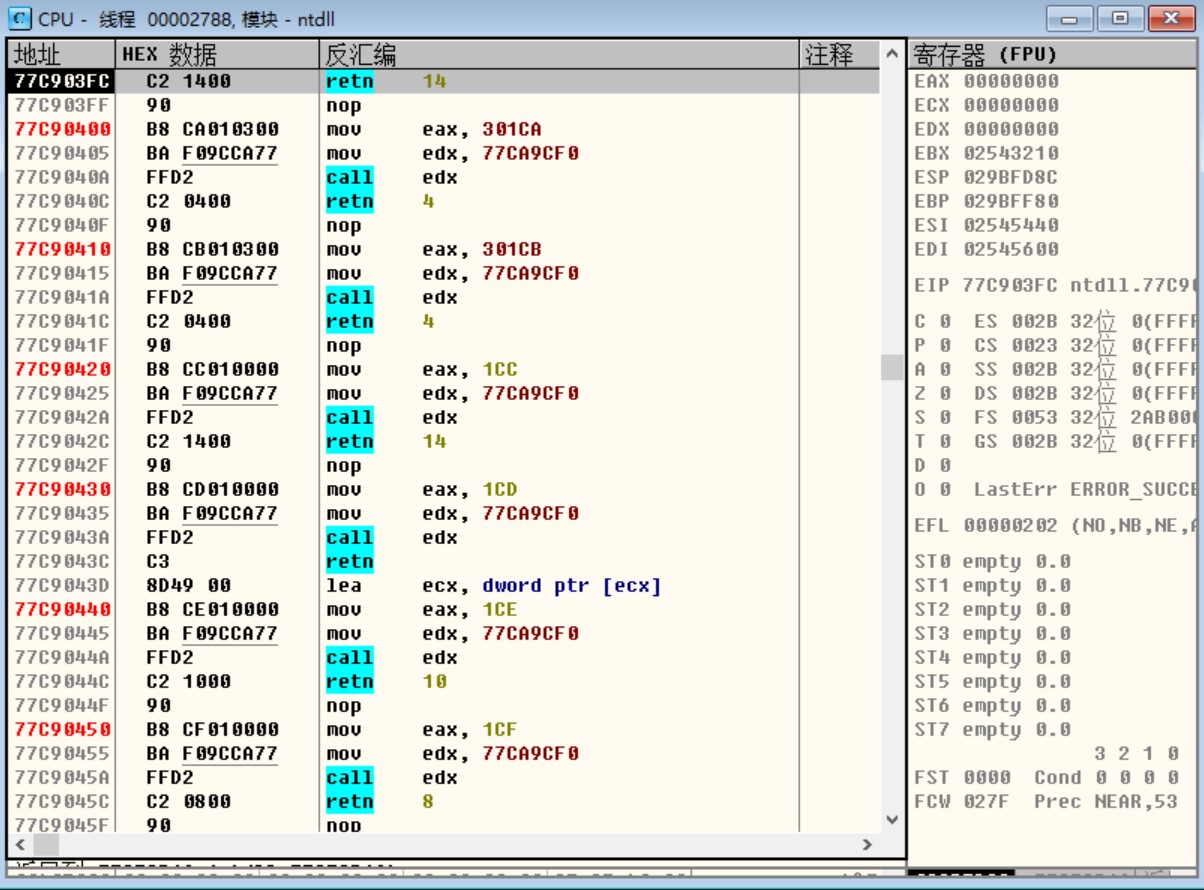Screen dimensions: 1204x890
Task: Click the 寄存器 (FPU) header bar
Action: (x=1053, y=54)
